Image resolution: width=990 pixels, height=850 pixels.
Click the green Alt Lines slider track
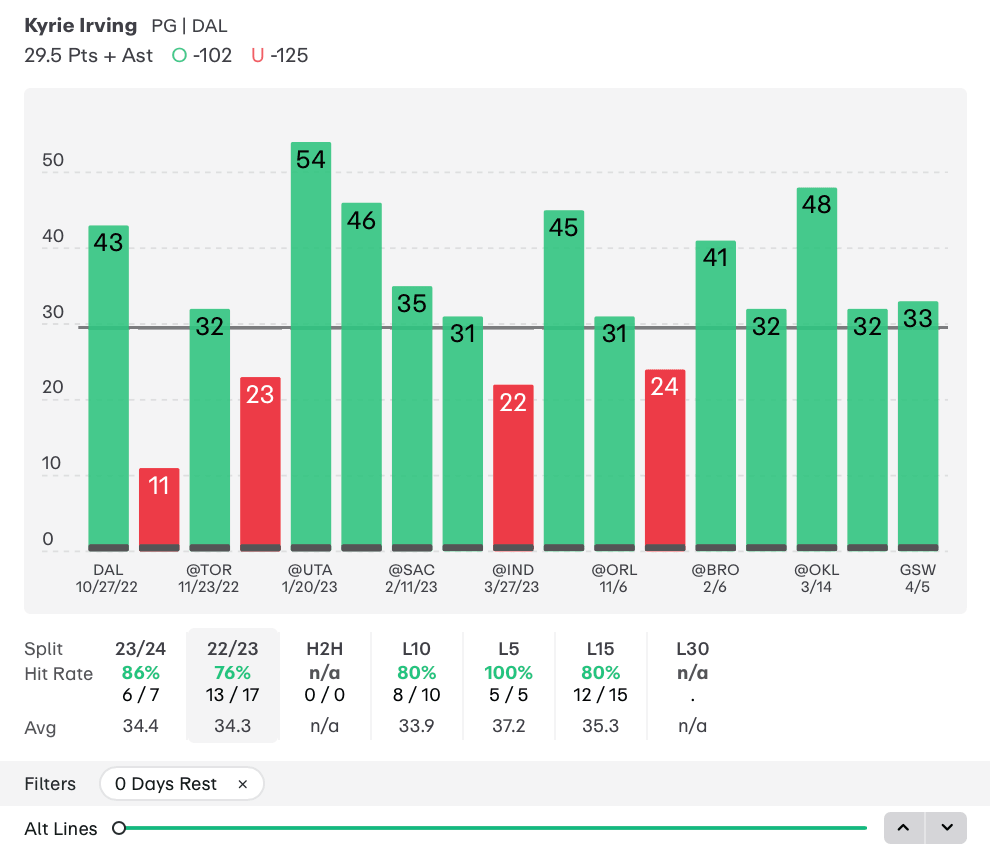pyautogui.click(x=496, y=828)
